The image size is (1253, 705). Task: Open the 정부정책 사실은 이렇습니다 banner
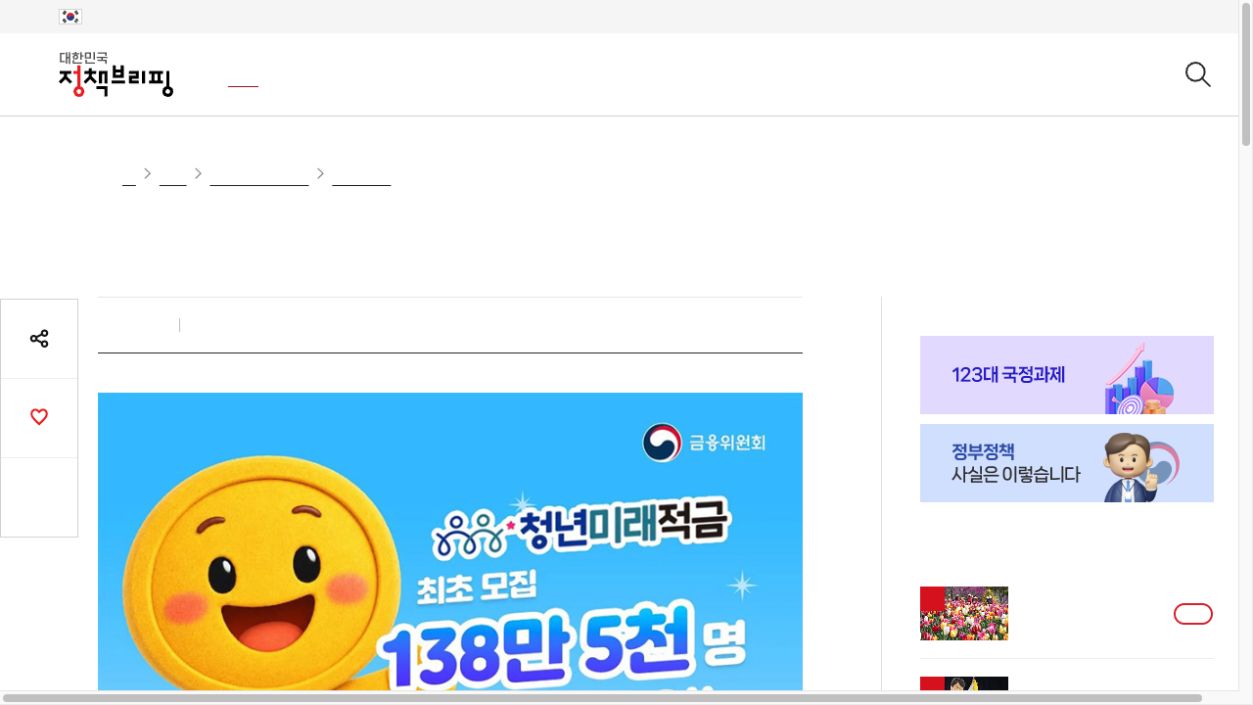tap(1066, 463)
